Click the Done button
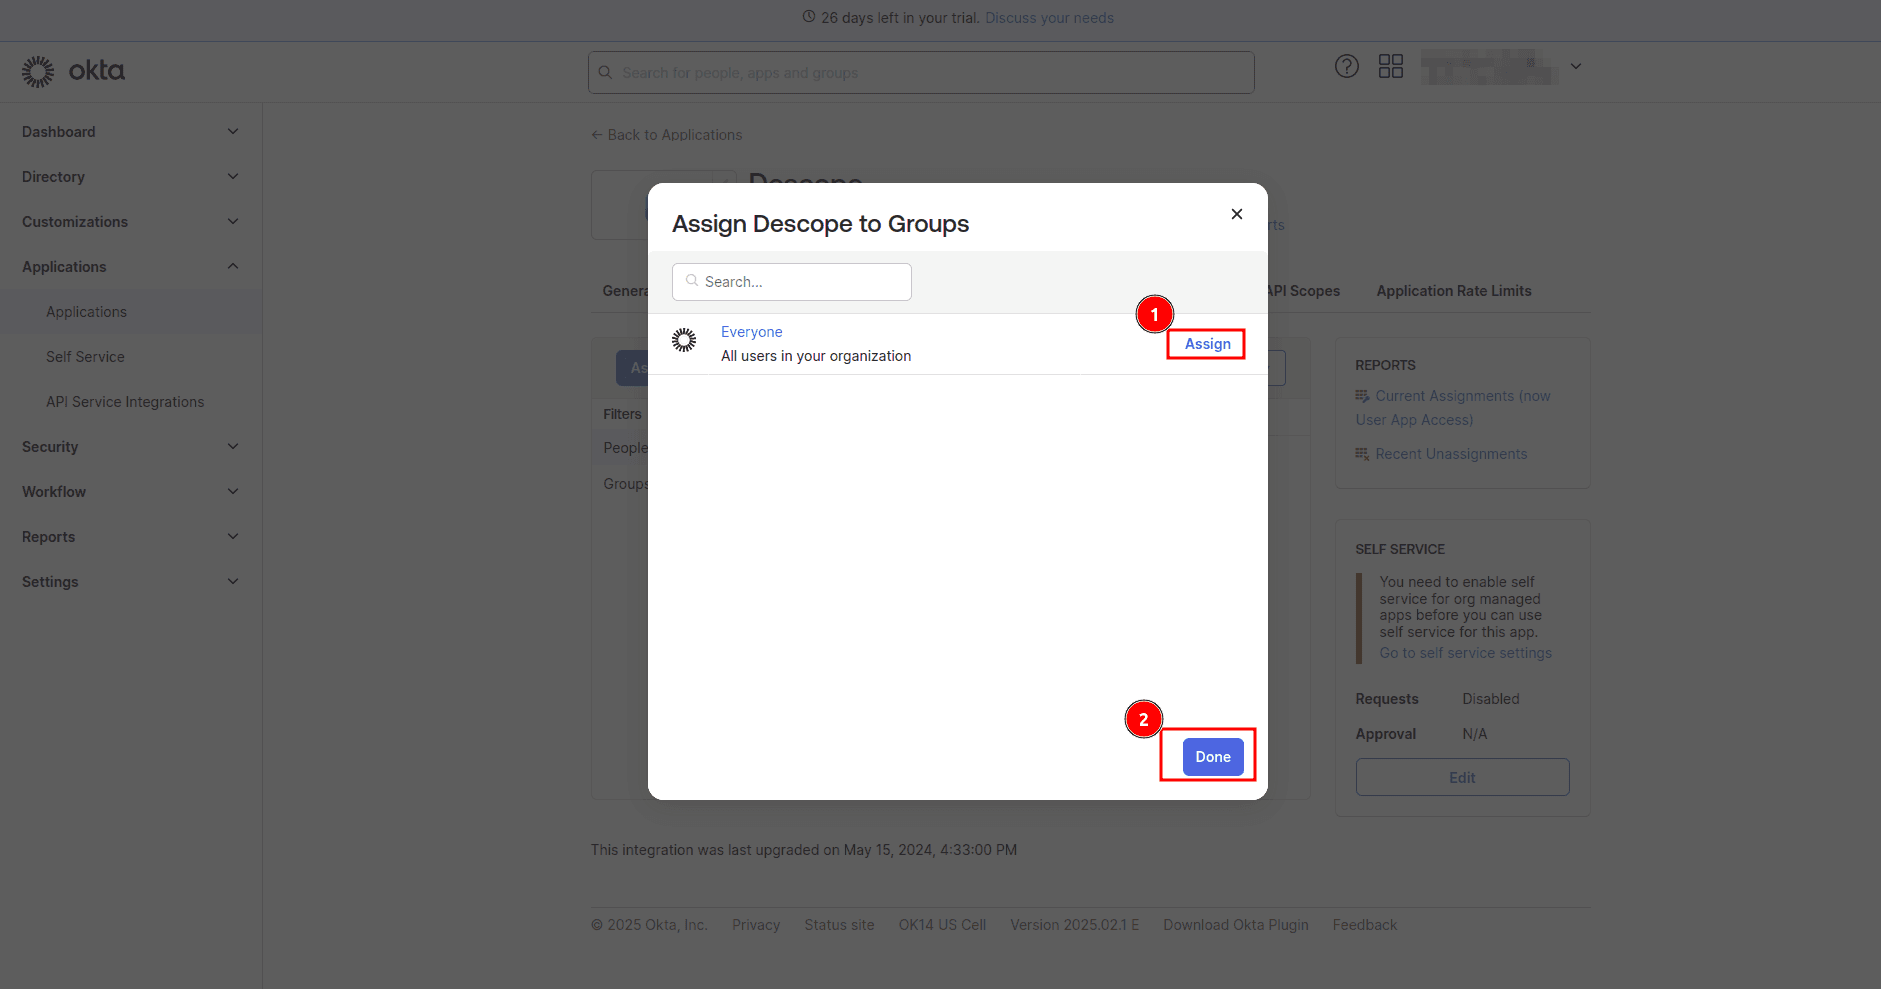The width and height of the screenshot is (1881, 989). pos(1213,757)
